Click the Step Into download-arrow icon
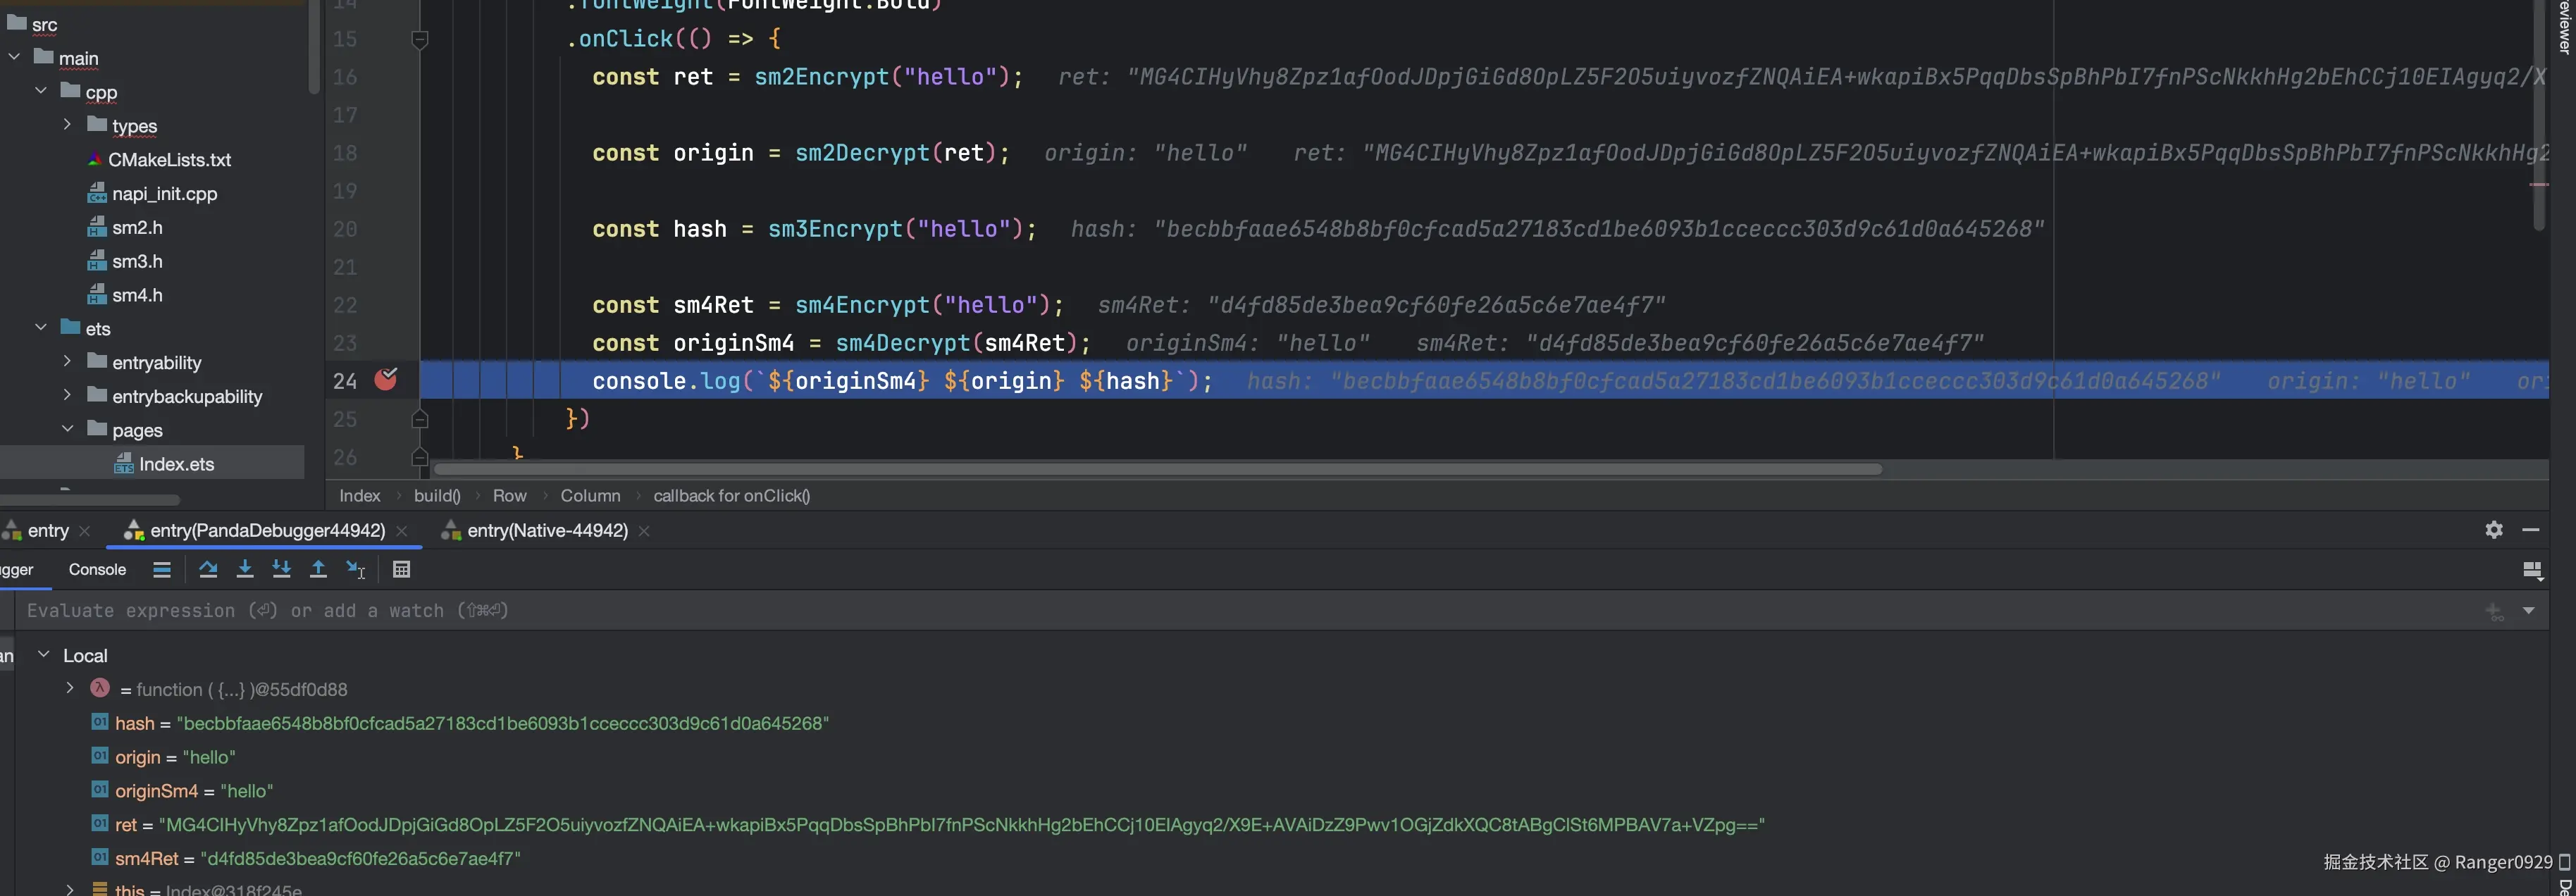2576x896 pixels. click(x=245, y=569)
